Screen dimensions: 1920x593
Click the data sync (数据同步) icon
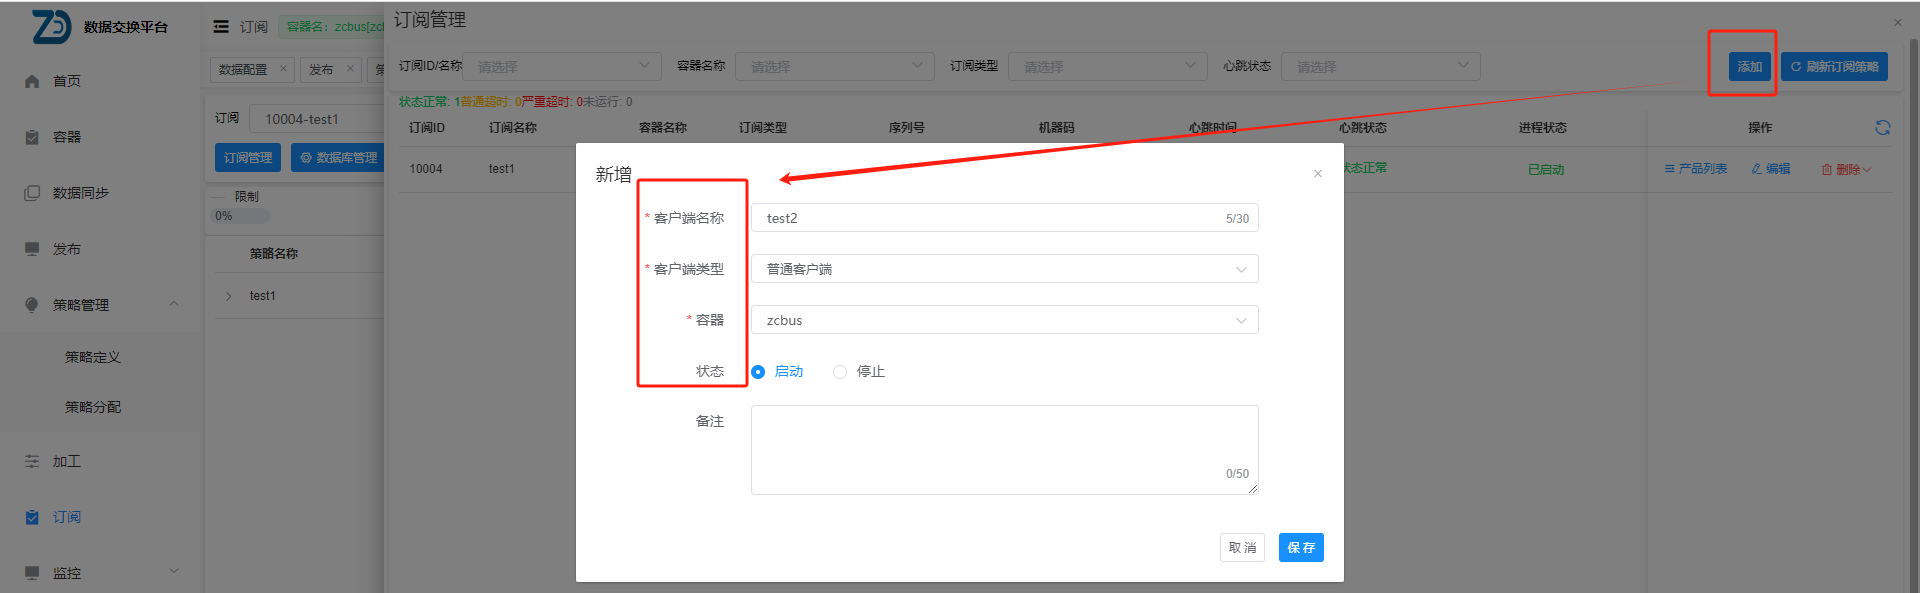click(x=32, y=193)
